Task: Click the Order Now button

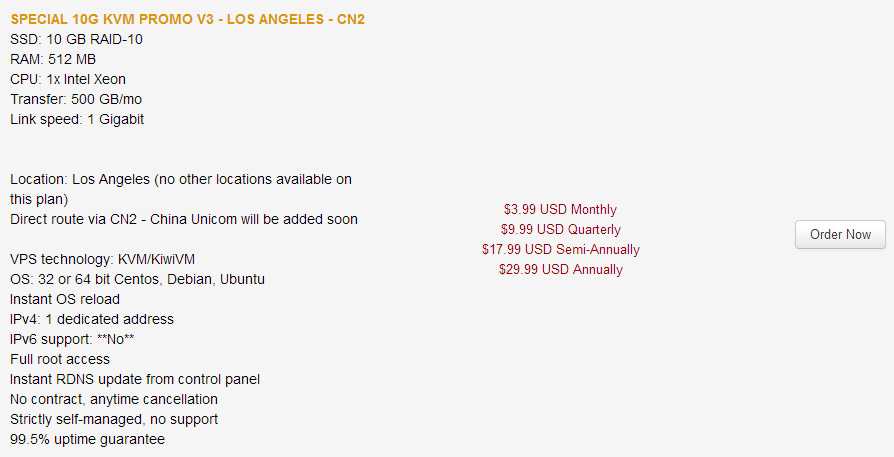Action: tap(840, 234)
